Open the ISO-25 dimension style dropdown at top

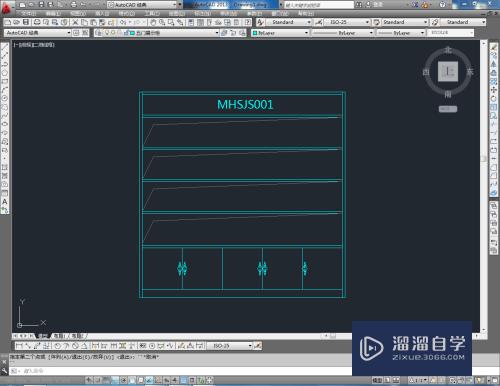pyautogui.click(x=367, y=22)
